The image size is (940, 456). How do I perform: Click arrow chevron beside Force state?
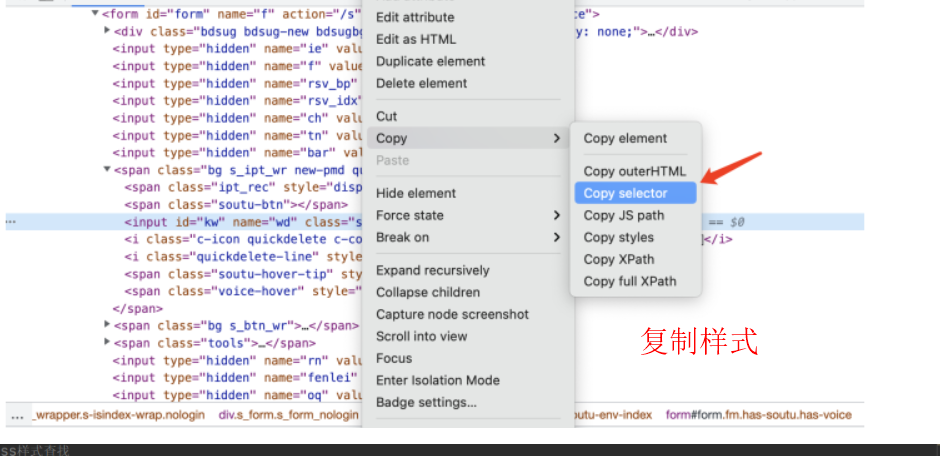(x=557, y=215)
